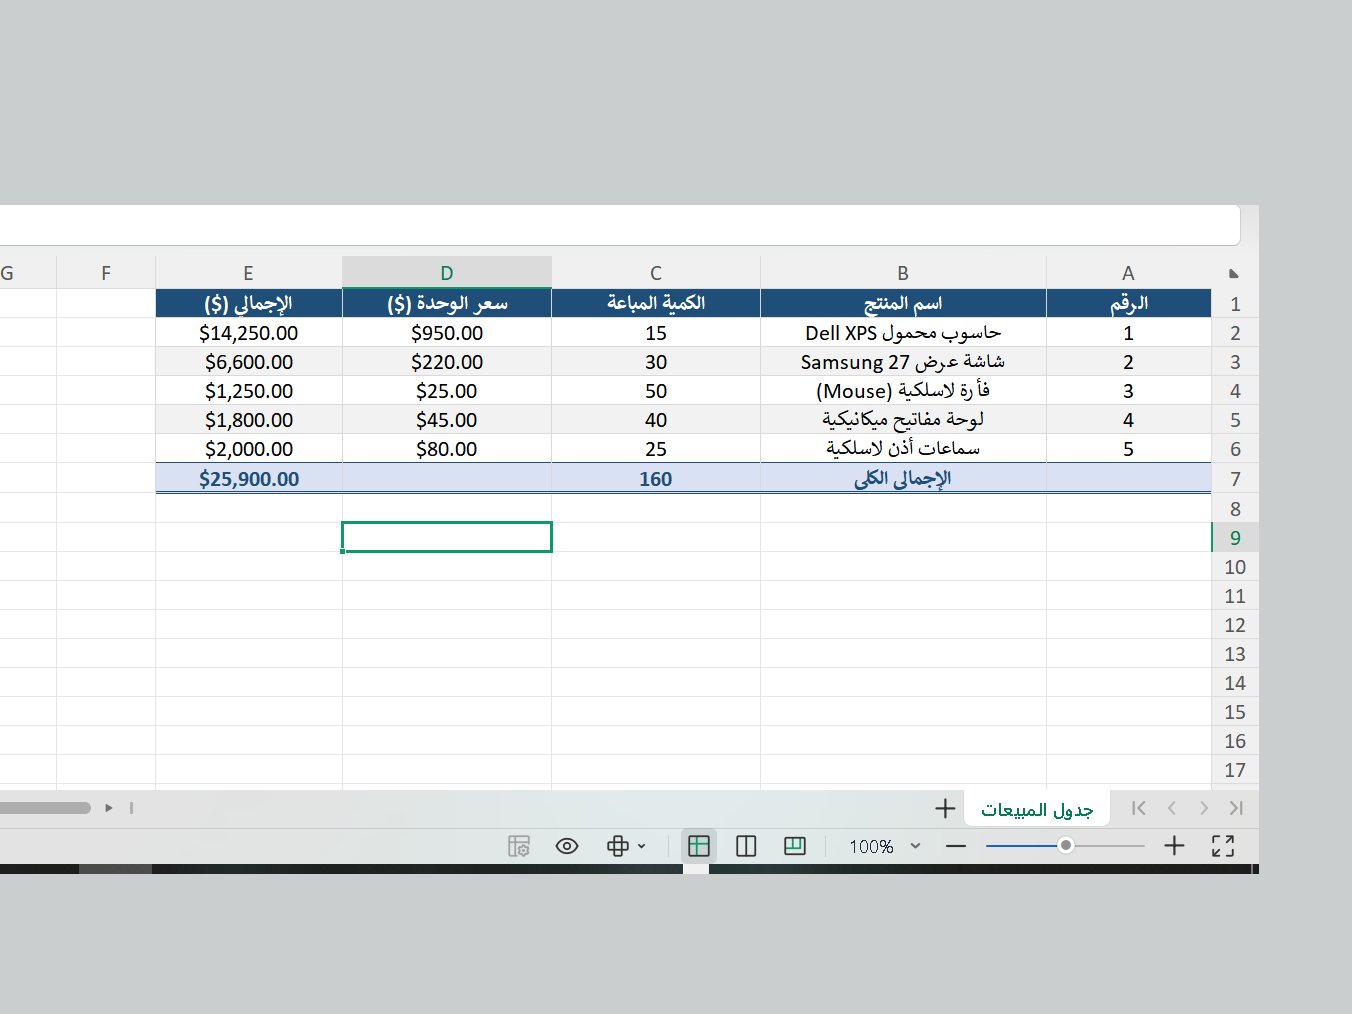Switch to Page Layout view

point(746,846)
